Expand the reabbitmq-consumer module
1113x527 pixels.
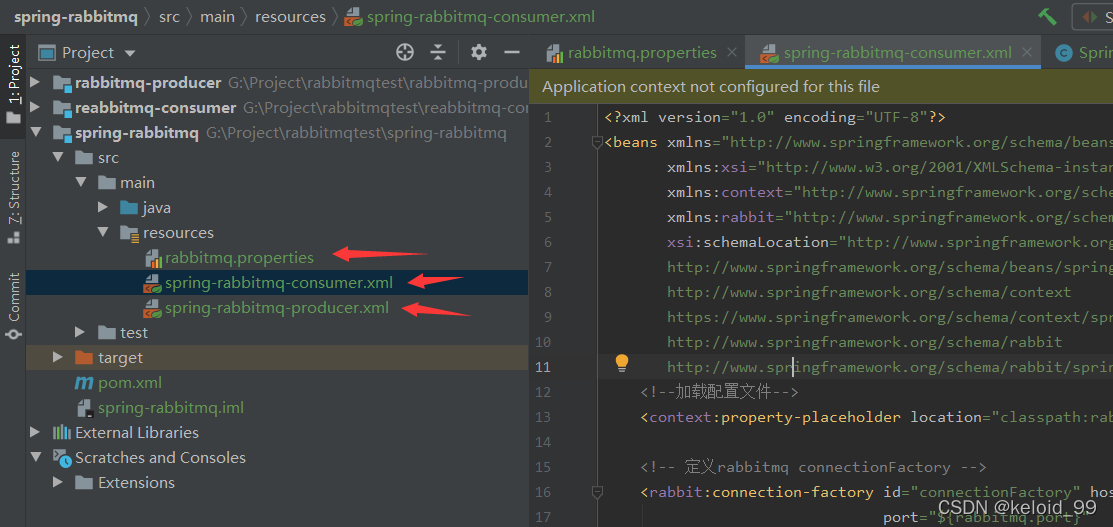36,108
